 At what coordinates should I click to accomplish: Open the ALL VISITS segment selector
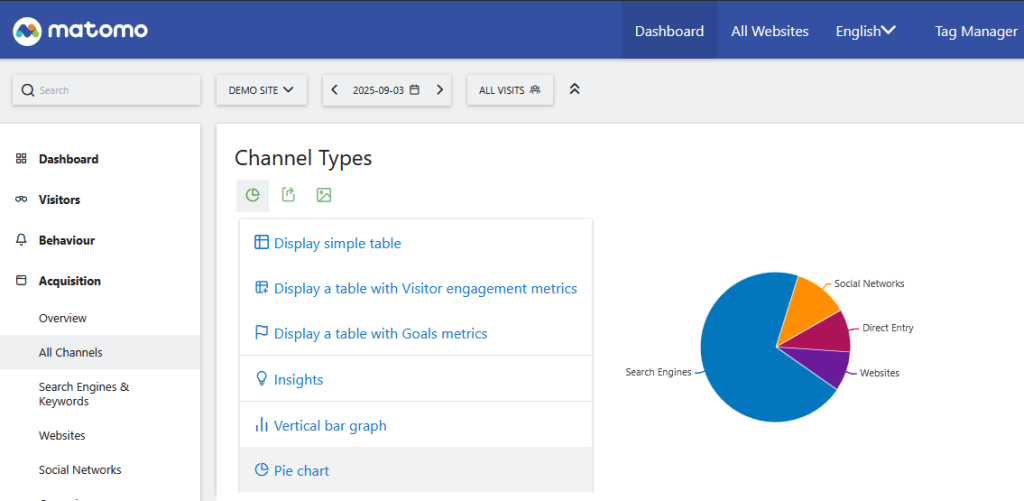[509, 90]
